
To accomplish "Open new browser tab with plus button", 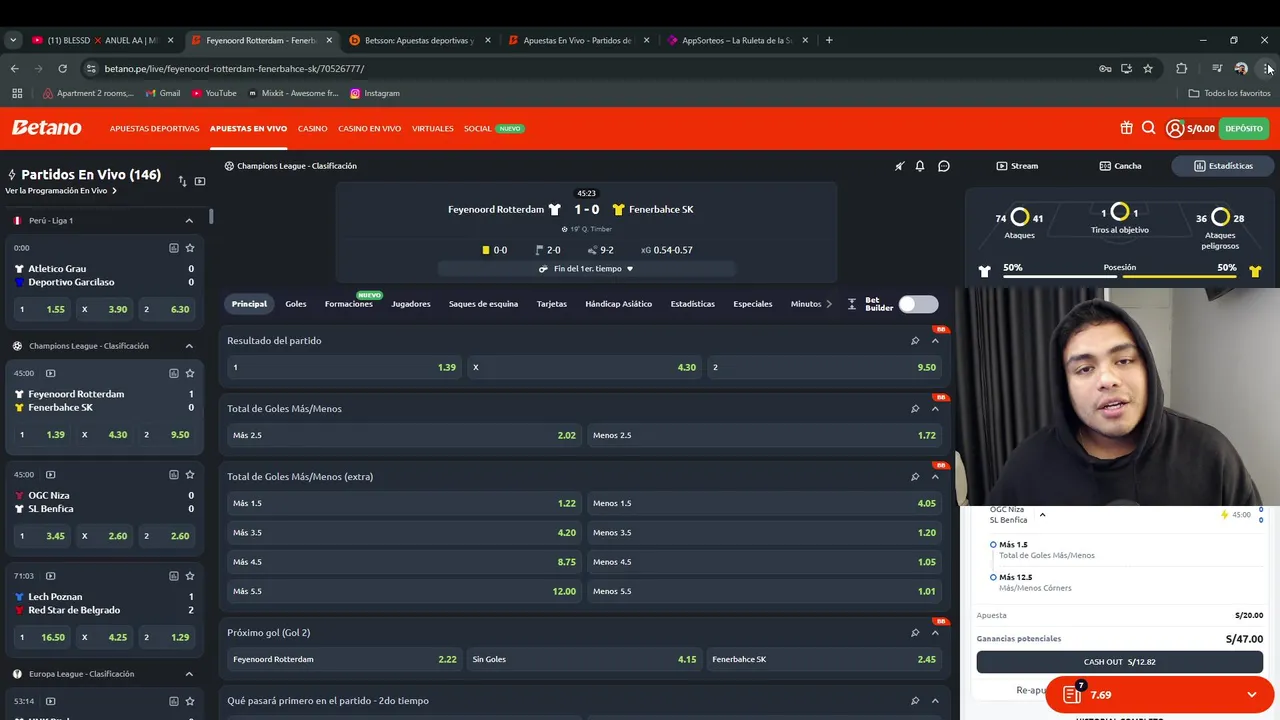I will point(829,40).
